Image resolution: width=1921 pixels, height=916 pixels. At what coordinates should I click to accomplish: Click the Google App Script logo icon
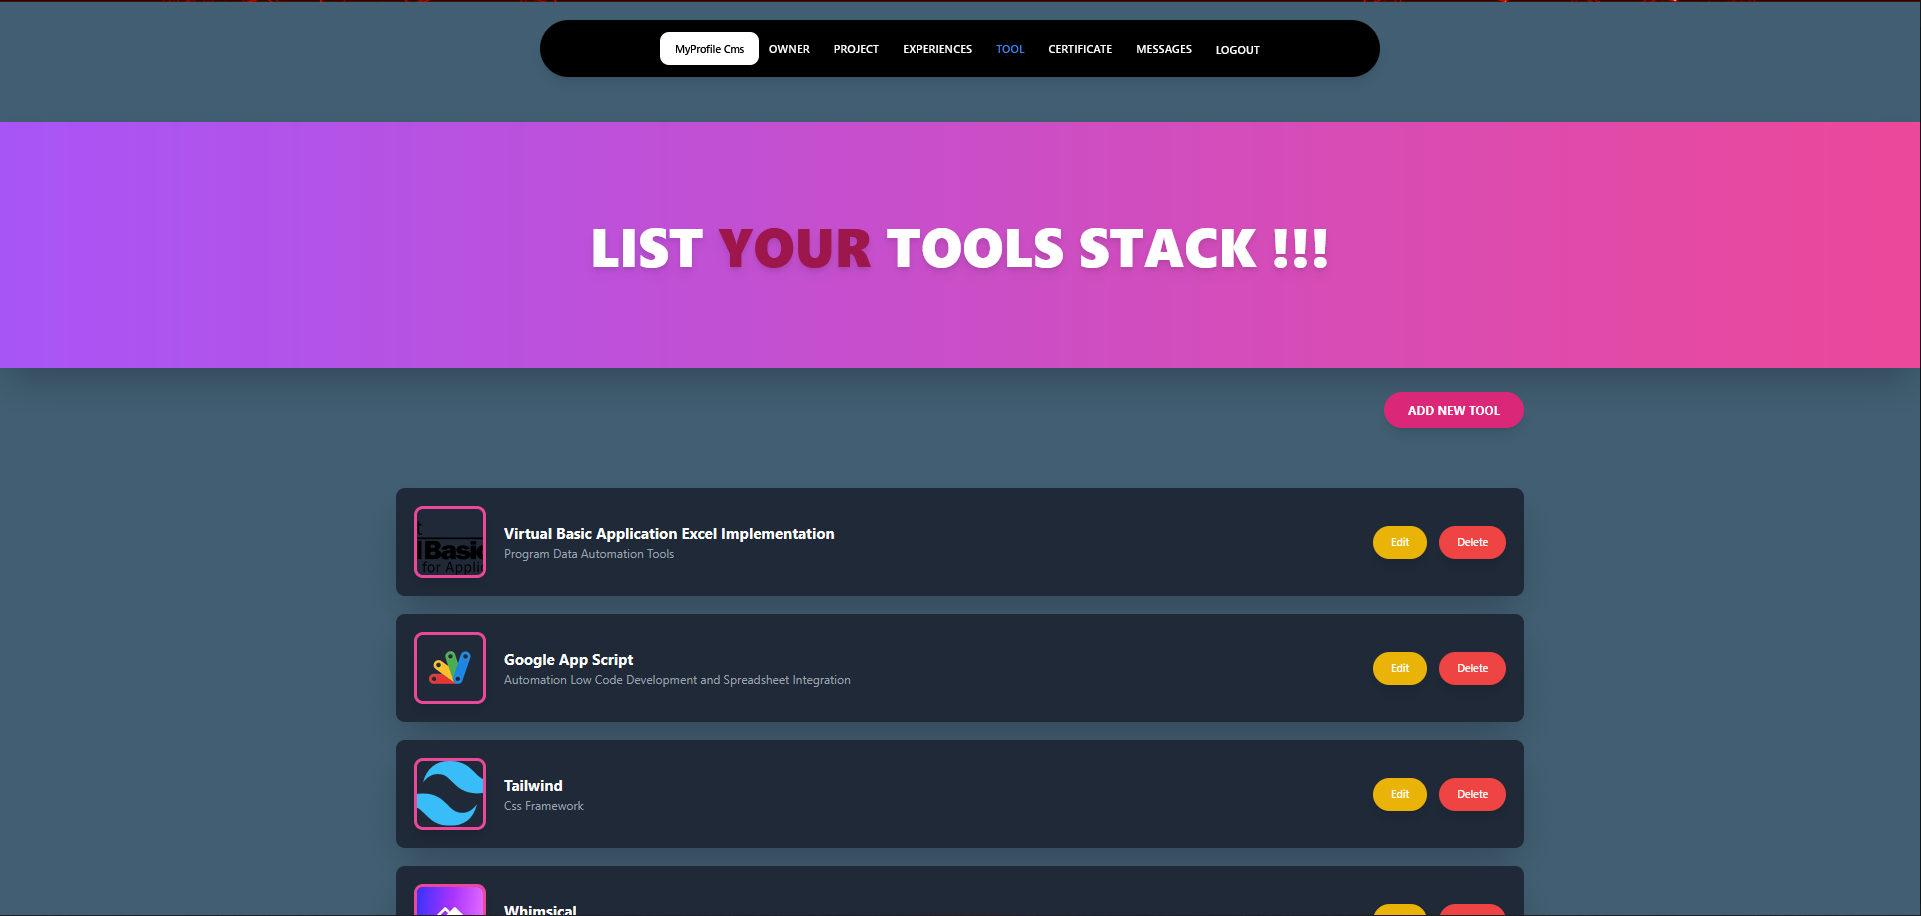[x=450, y=668]
